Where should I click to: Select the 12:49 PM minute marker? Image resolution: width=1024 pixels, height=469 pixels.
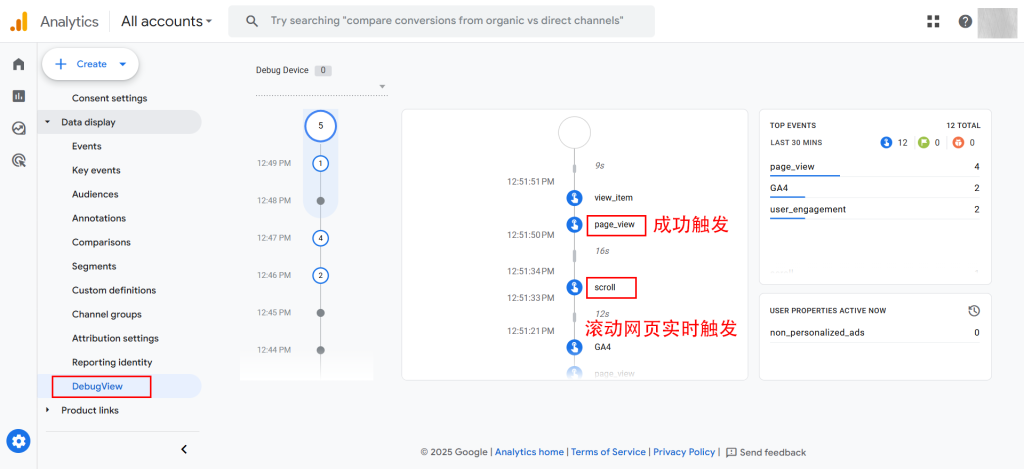pyautogui.click(x=320, y=163)
